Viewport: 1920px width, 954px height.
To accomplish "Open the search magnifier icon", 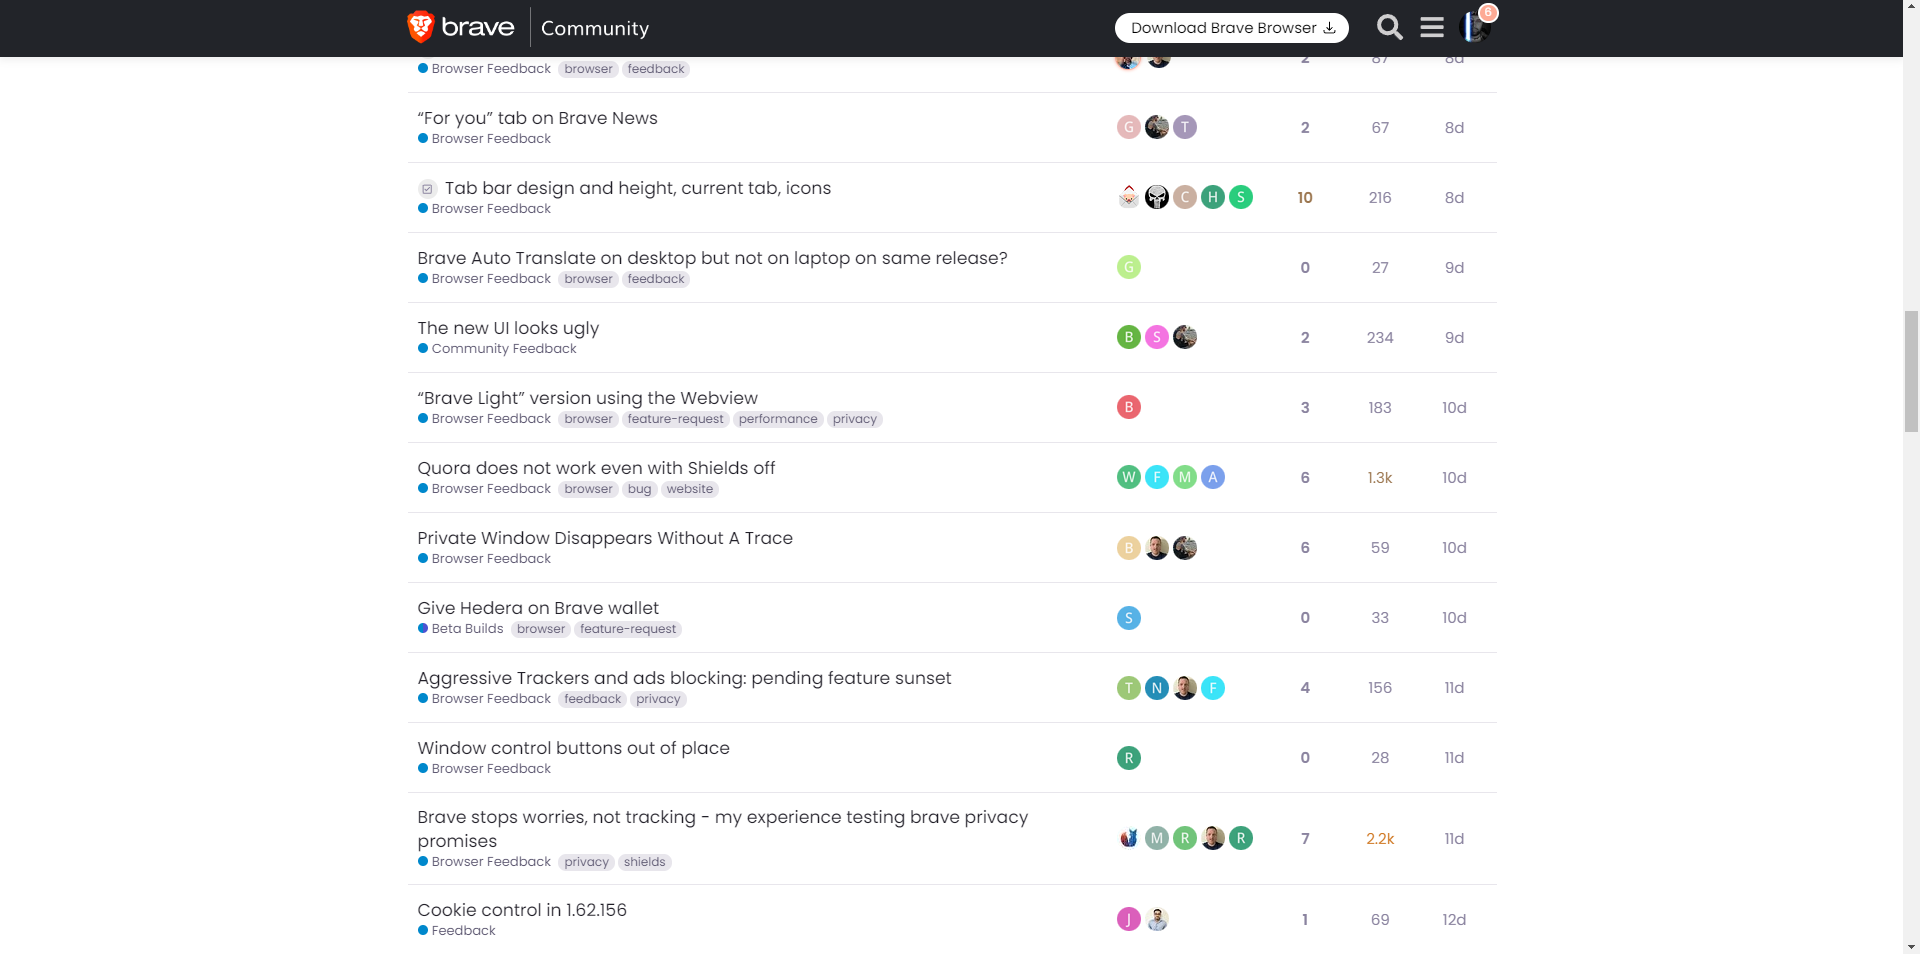I will tap(1389, 27).
